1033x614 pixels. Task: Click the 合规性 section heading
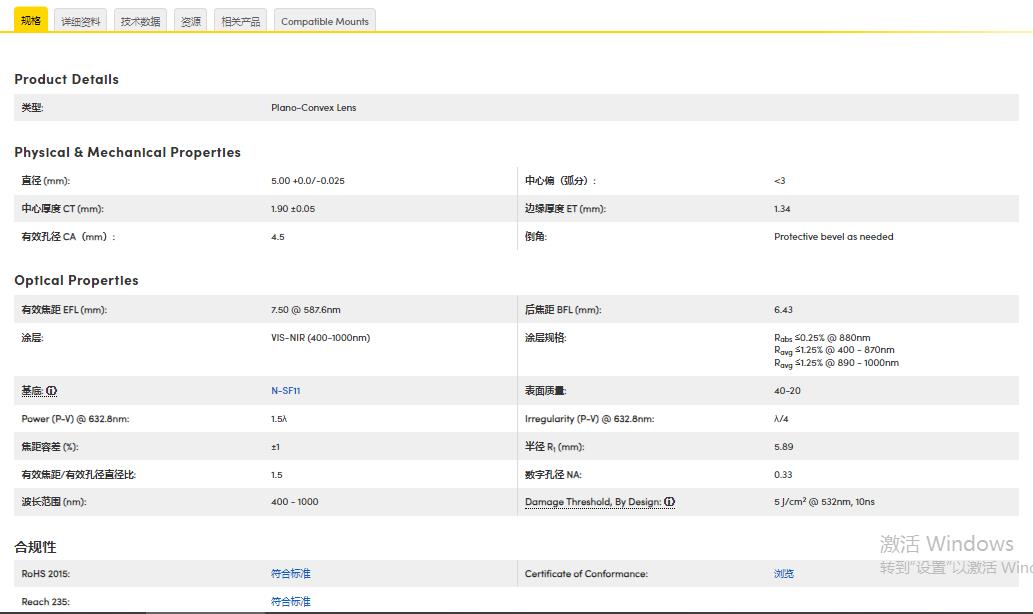(35, 547)
